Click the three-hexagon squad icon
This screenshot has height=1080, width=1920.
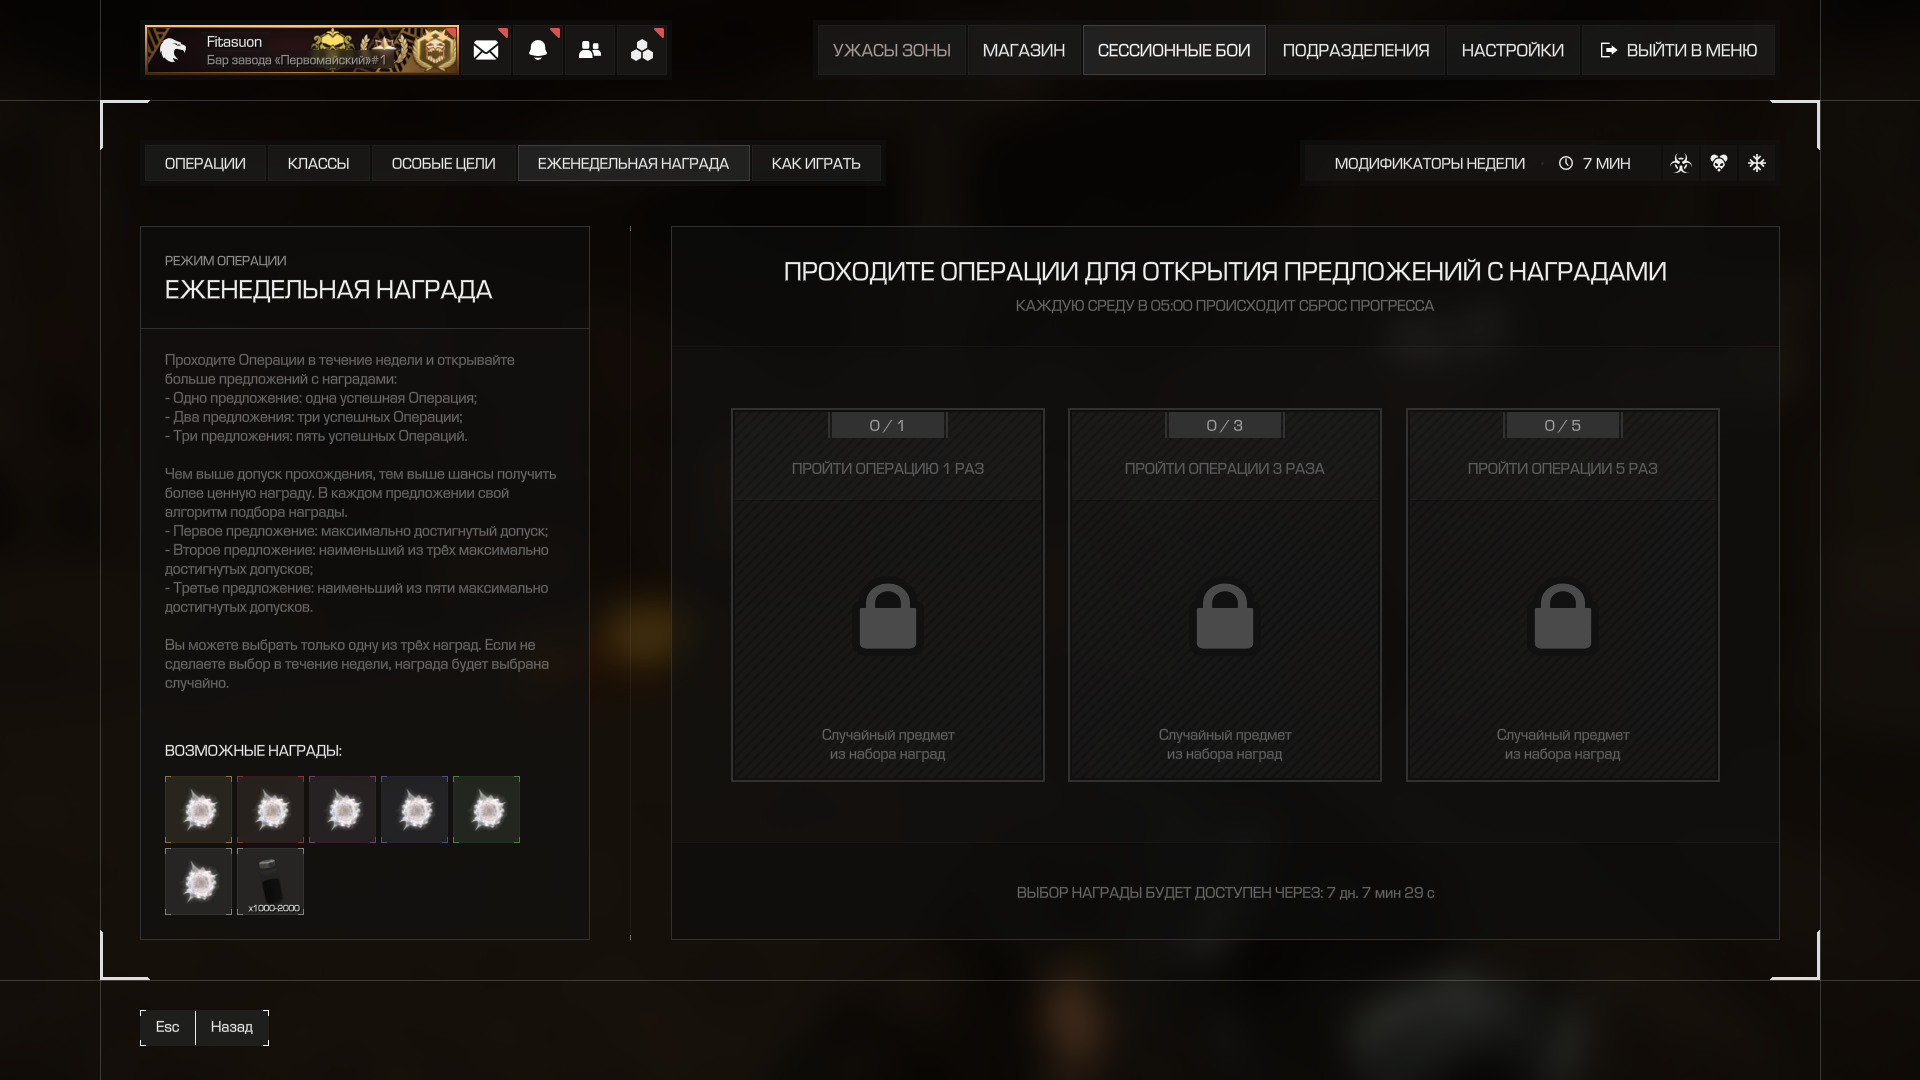tap(642, 50)
